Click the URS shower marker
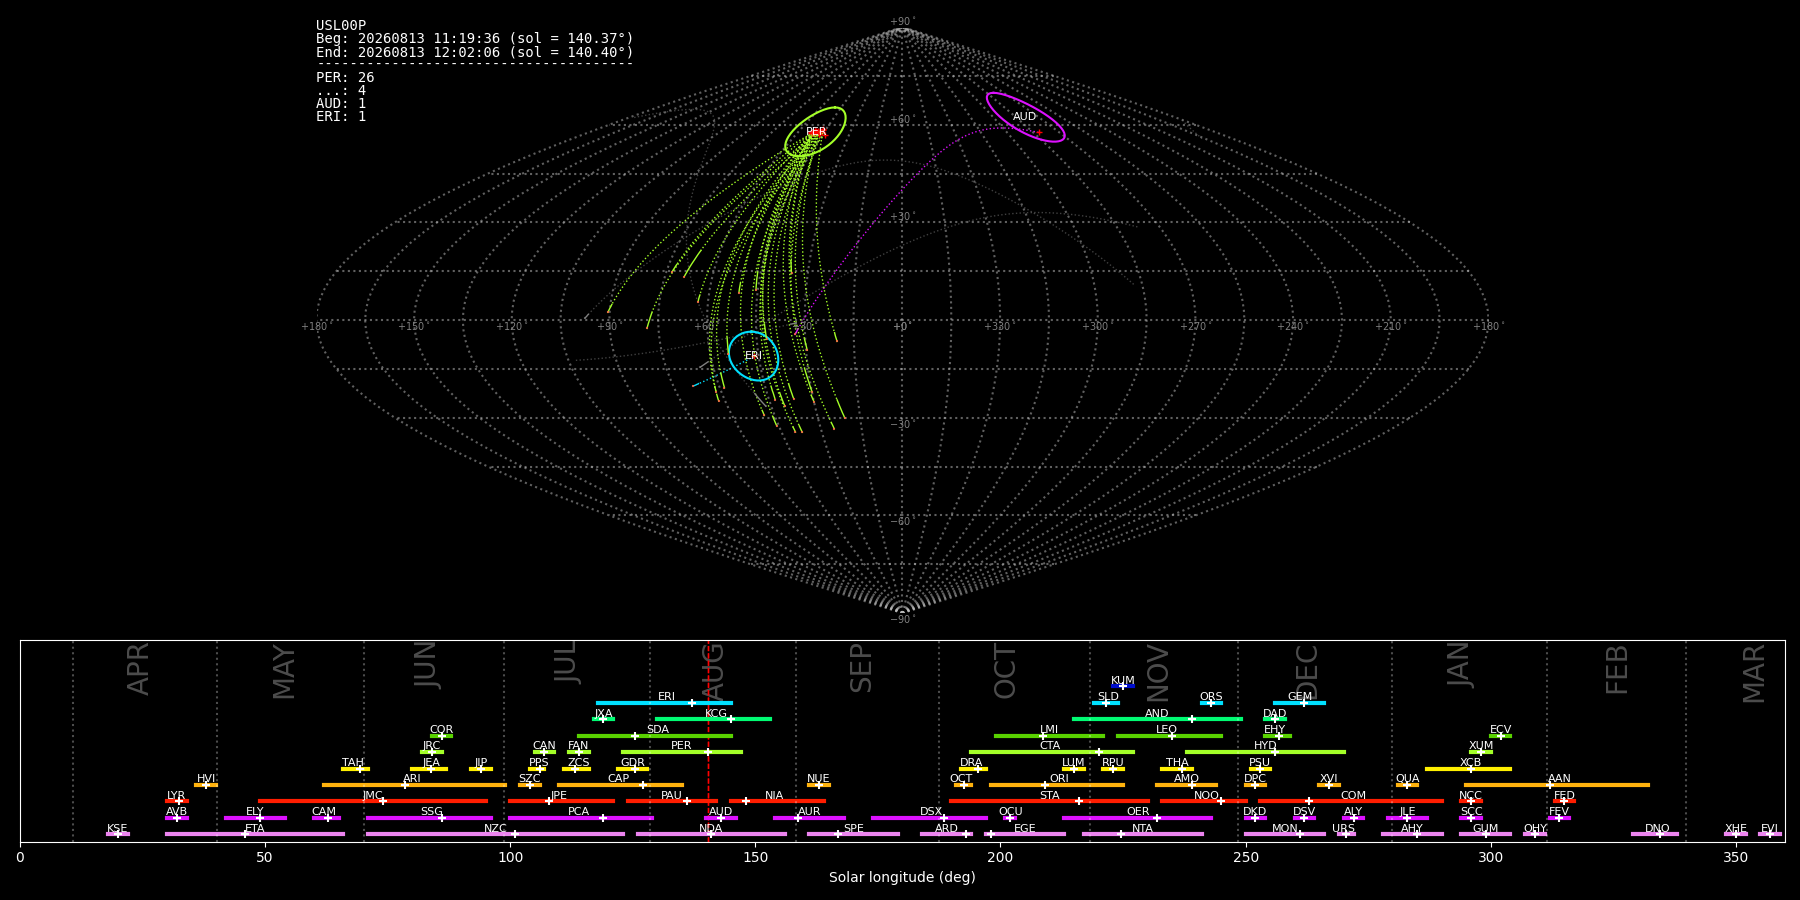This screenshot has height=900, width=1800. coord(1345,834)
